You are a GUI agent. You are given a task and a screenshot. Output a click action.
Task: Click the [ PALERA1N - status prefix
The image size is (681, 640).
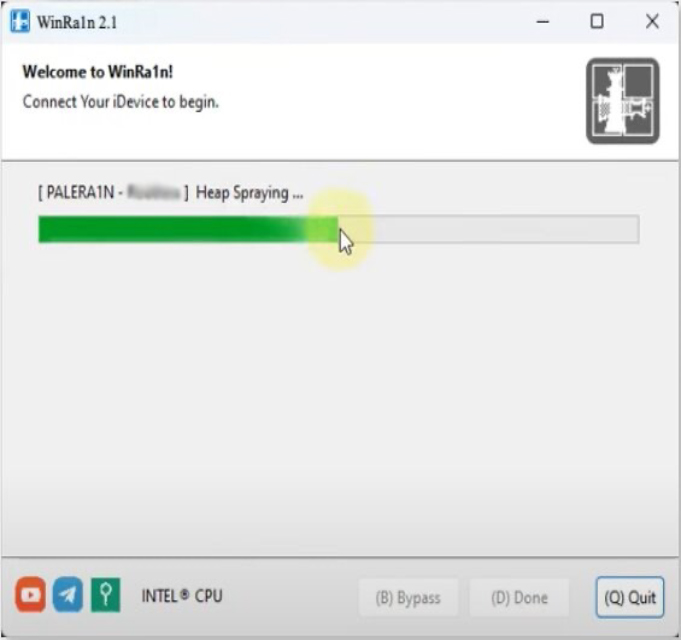pos(81,192)
